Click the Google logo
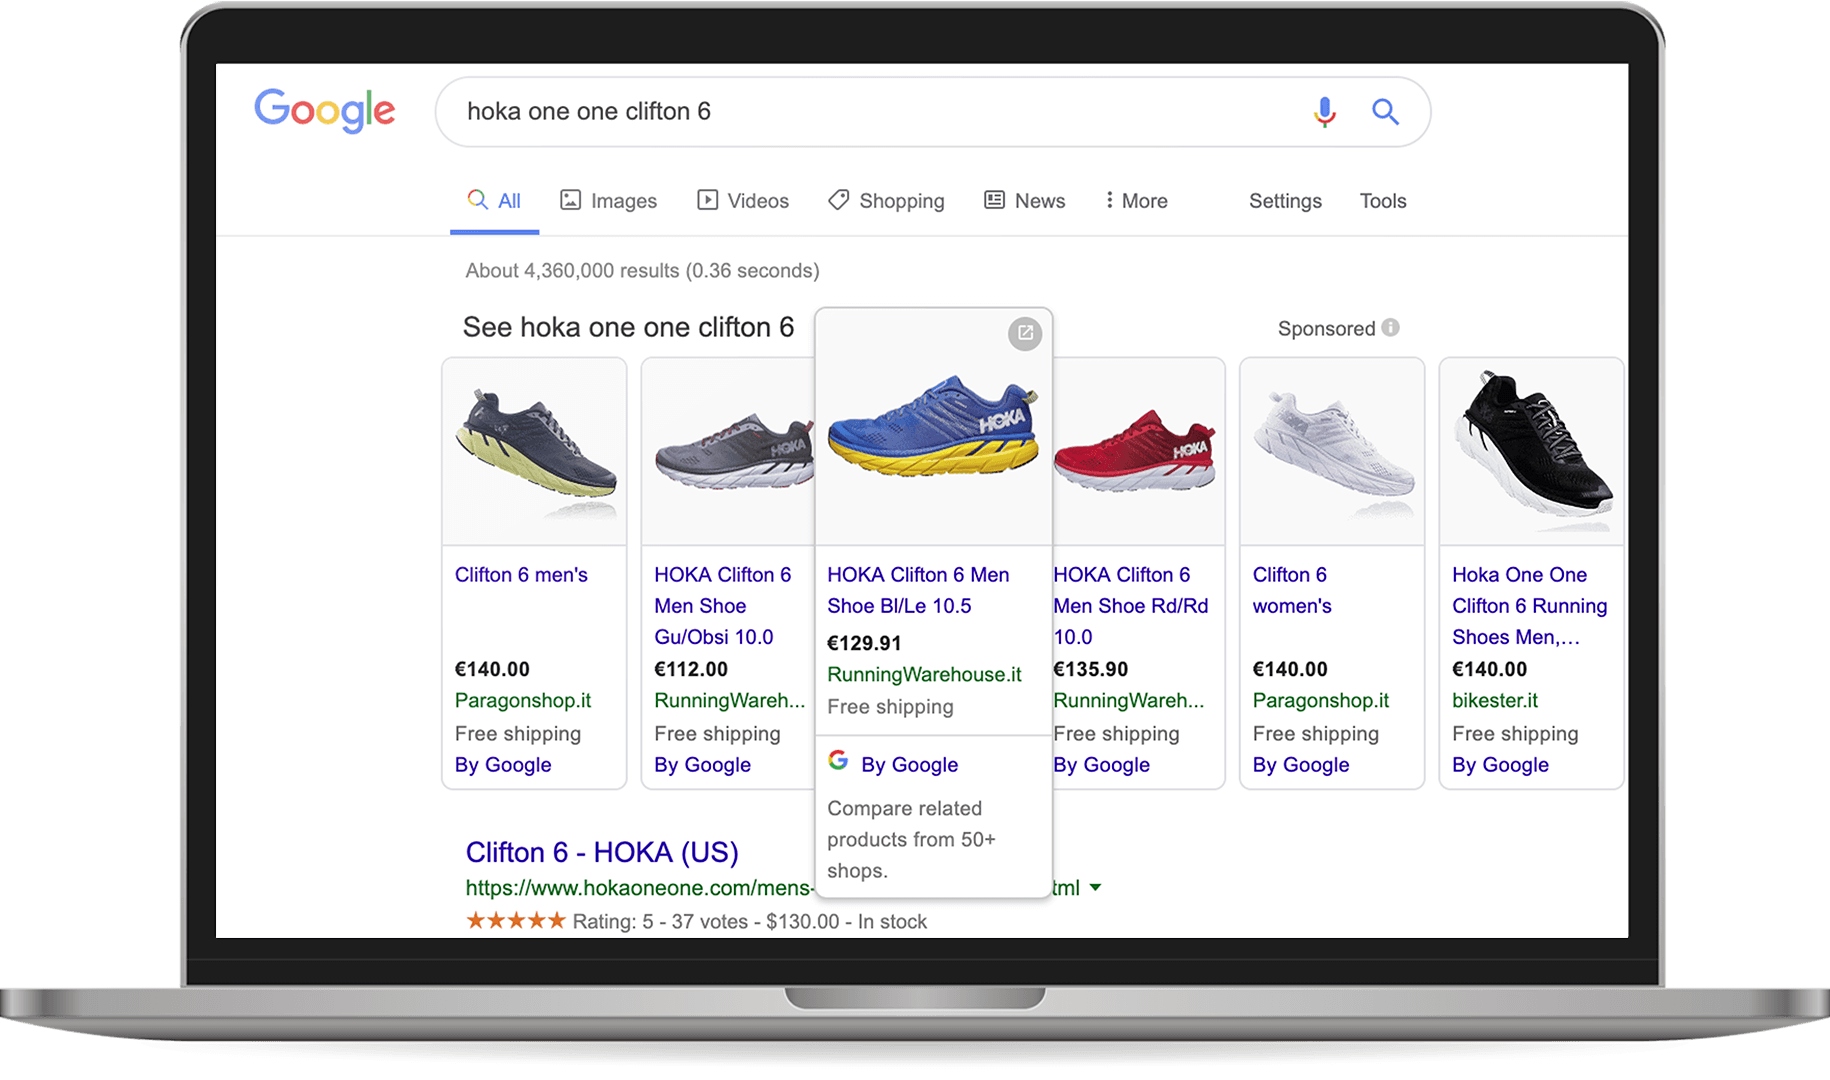 tap(324, 110)
